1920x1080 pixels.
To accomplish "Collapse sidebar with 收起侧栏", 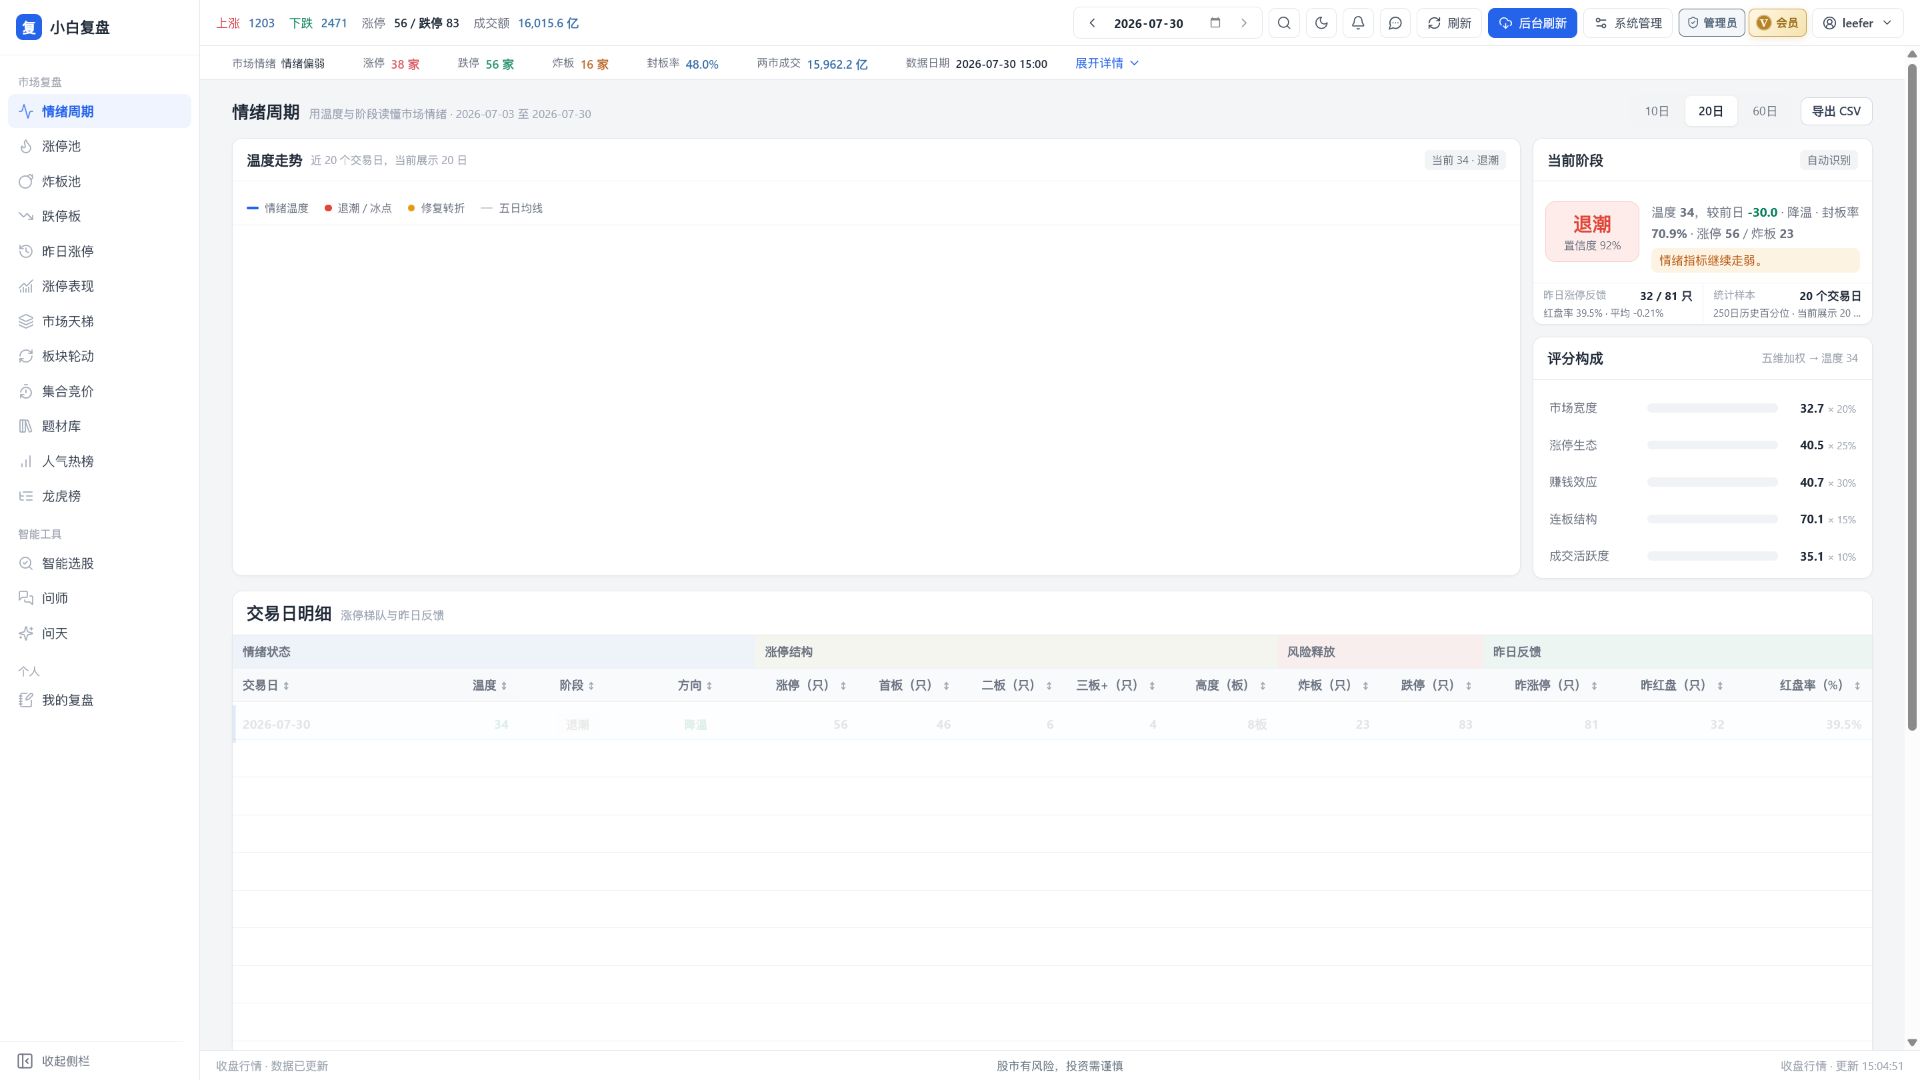I will point(54,1061).
